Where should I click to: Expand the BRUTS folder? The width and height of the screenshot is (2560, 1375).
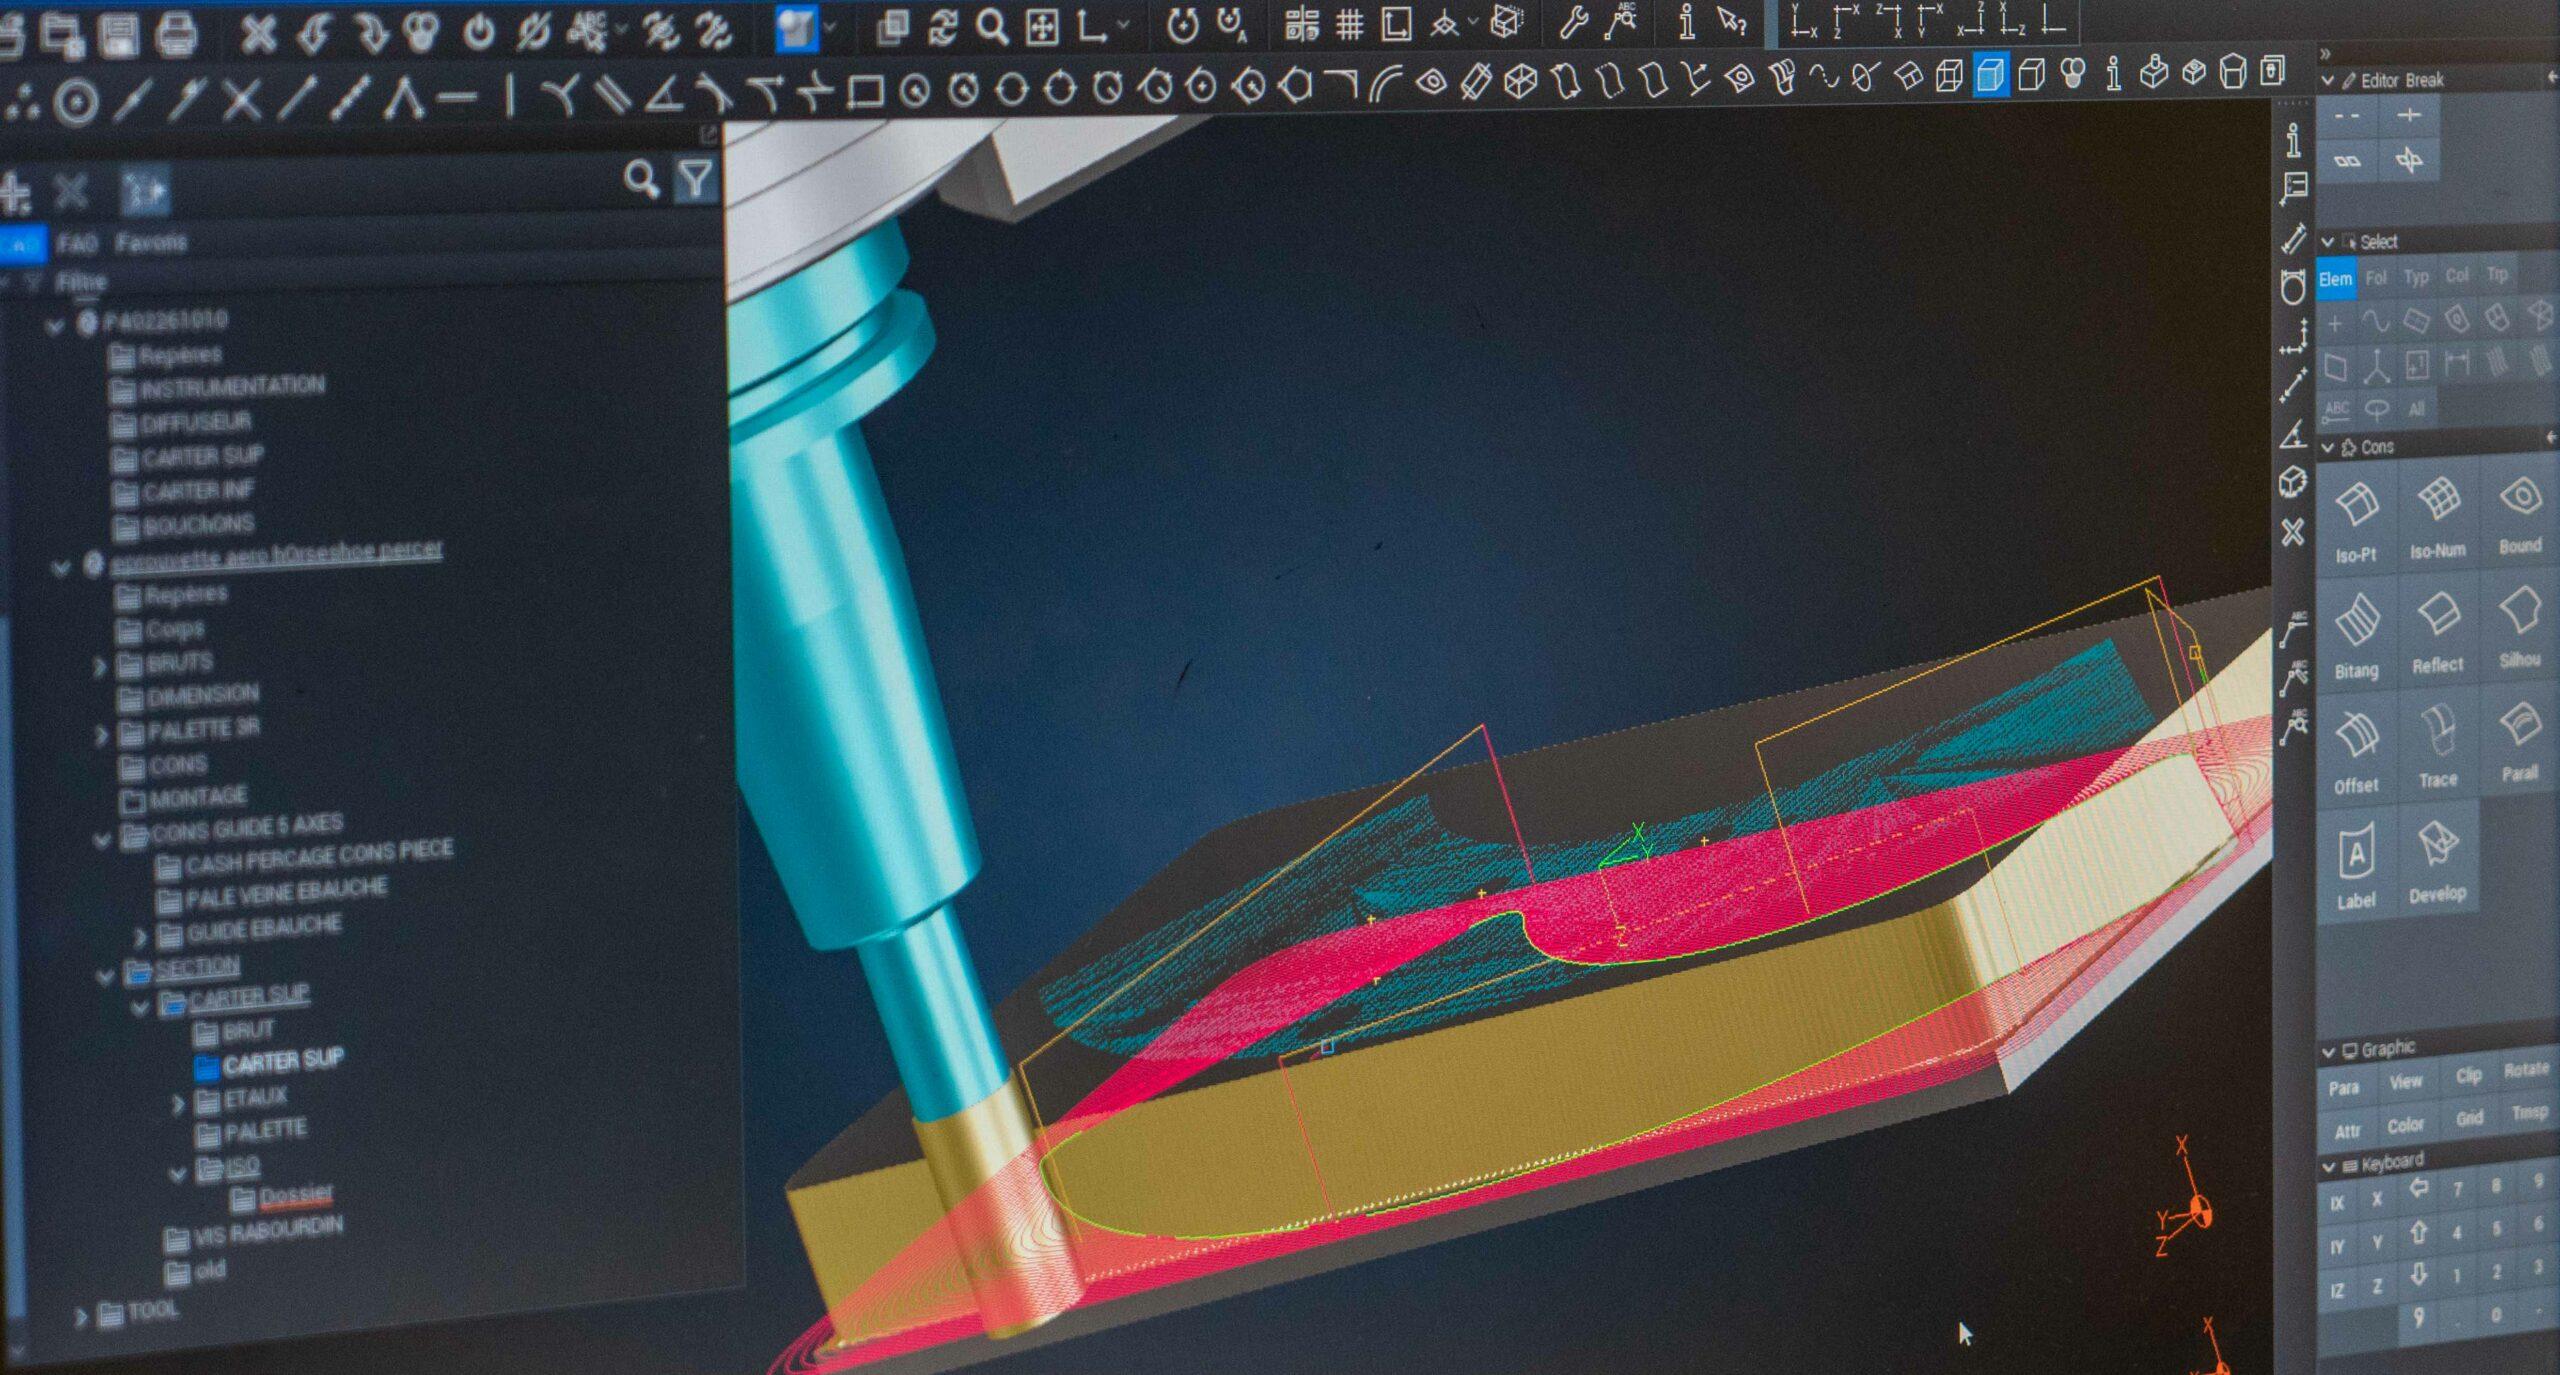[x=100, y=666]
